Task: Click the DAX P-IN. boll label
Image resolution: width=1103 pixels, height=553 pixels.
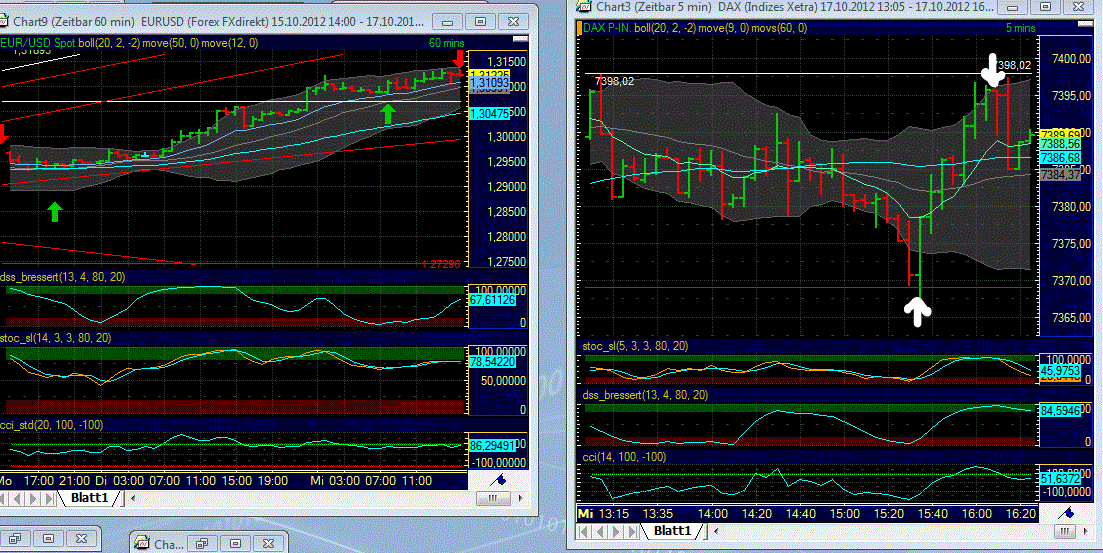Action: point(695,28)
